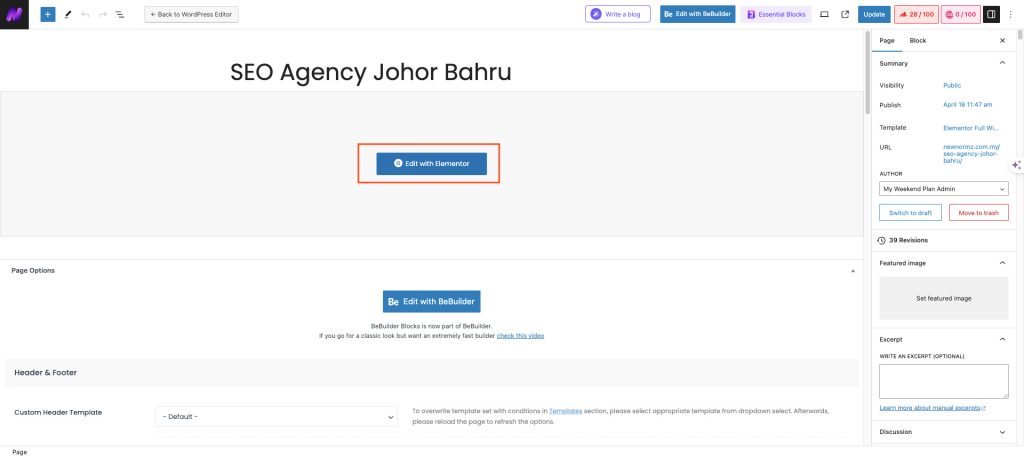The width and height of the screenshot is (1024, 458).
Task: Click the block inserter plus icon
Action: [47, 15]
